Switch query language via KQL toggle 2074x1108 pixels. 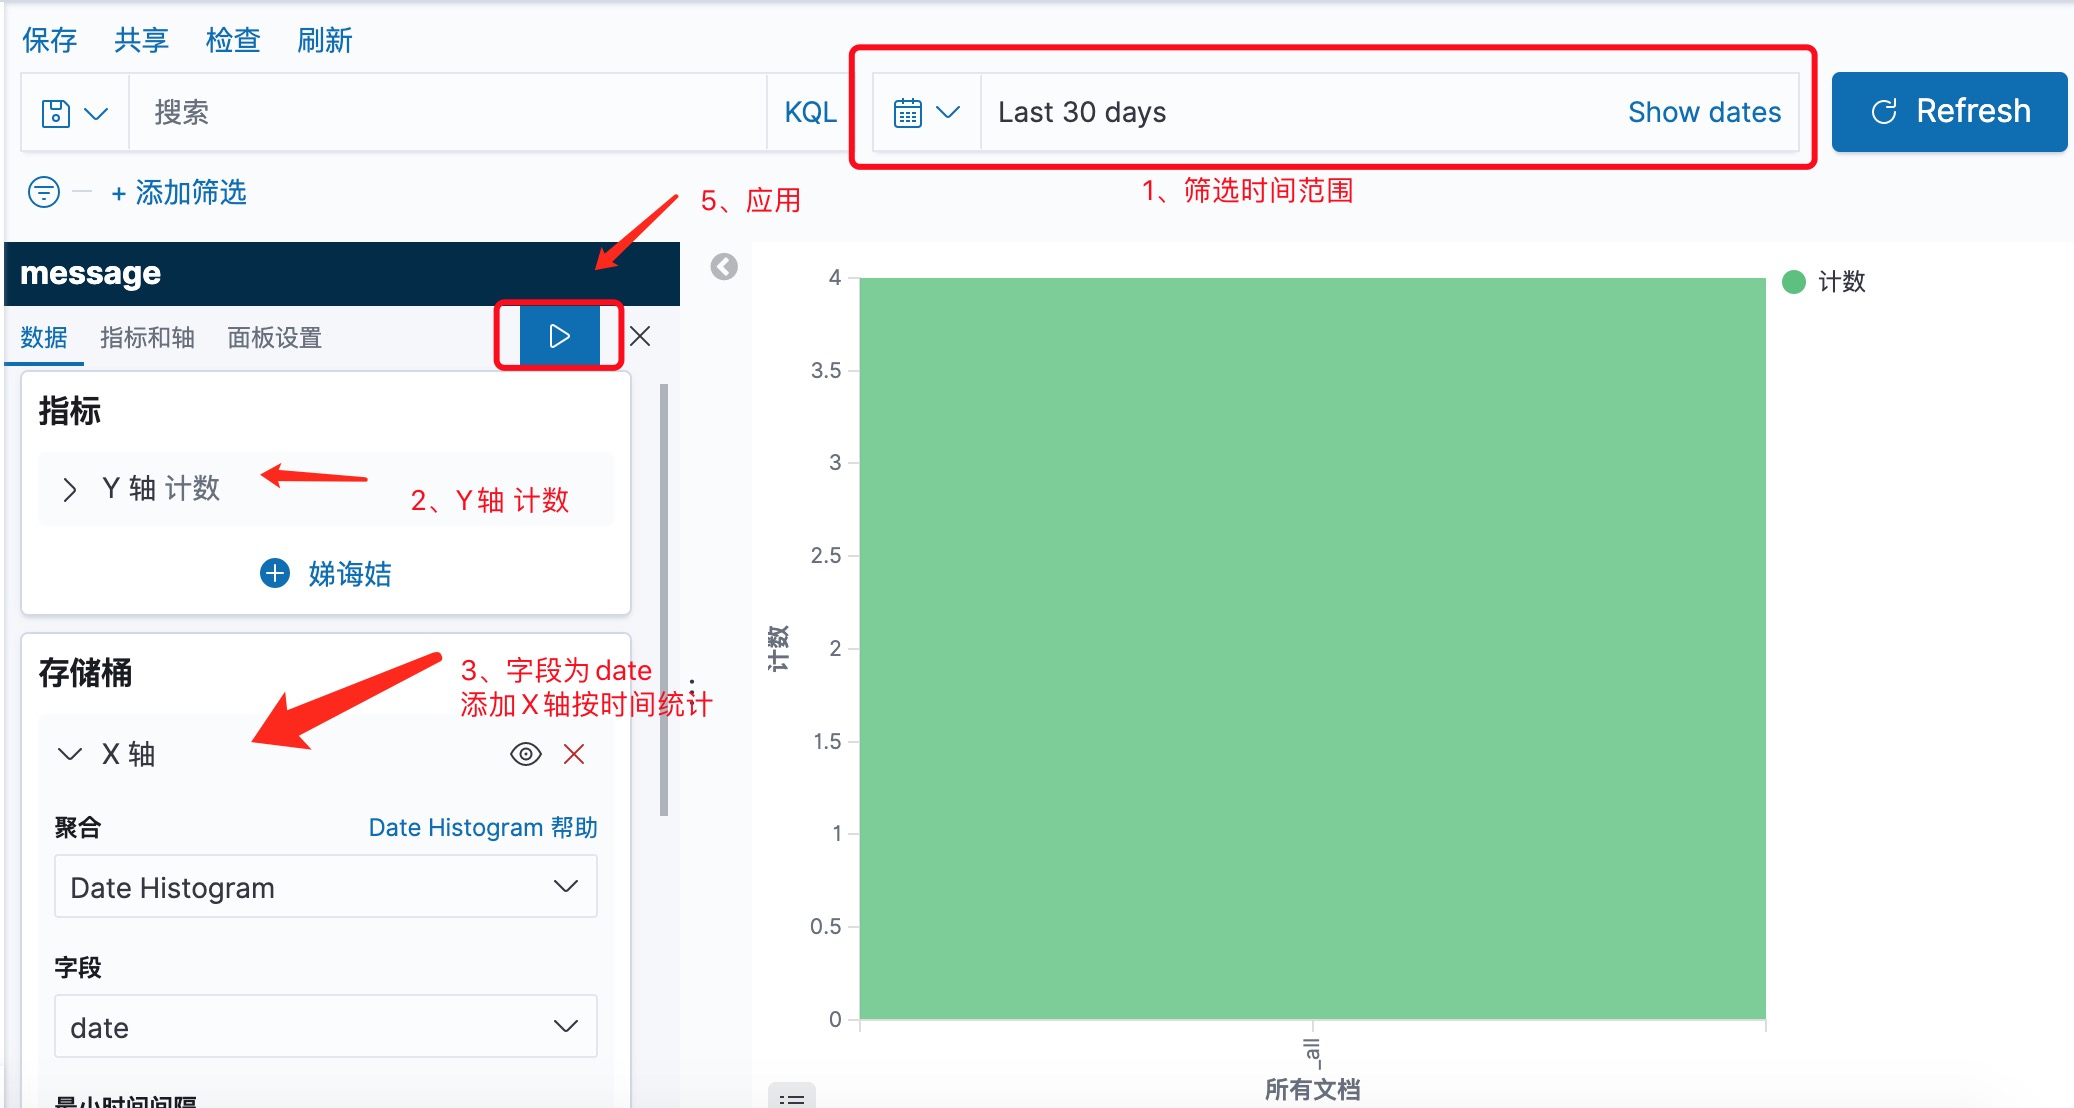[x=810, y=112]
